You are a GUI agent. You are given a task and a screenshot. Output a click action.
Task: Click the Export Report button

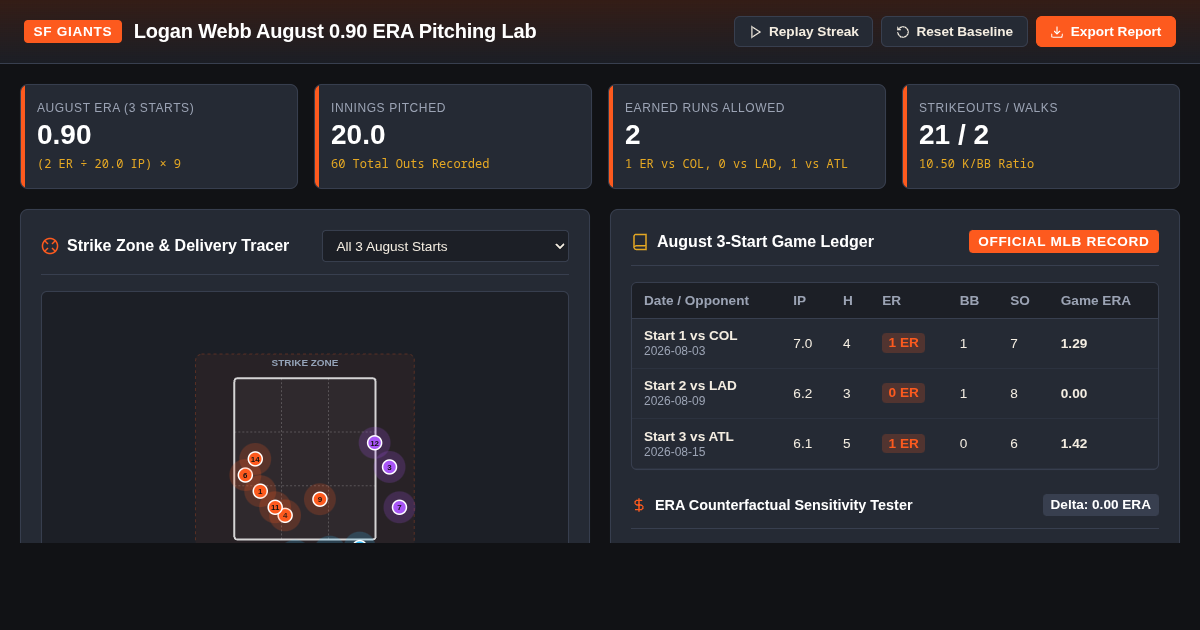(x=1106, y=32)
